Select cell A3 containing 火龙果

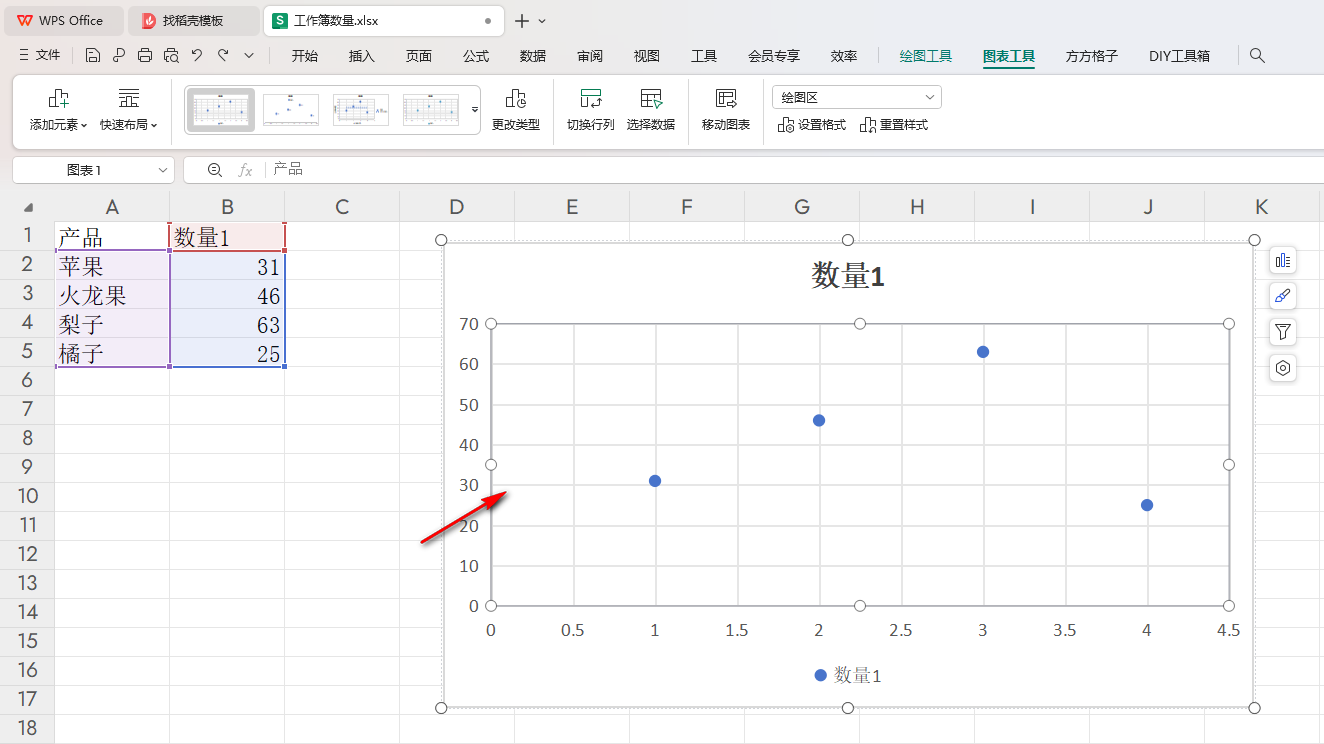(112, 295)
